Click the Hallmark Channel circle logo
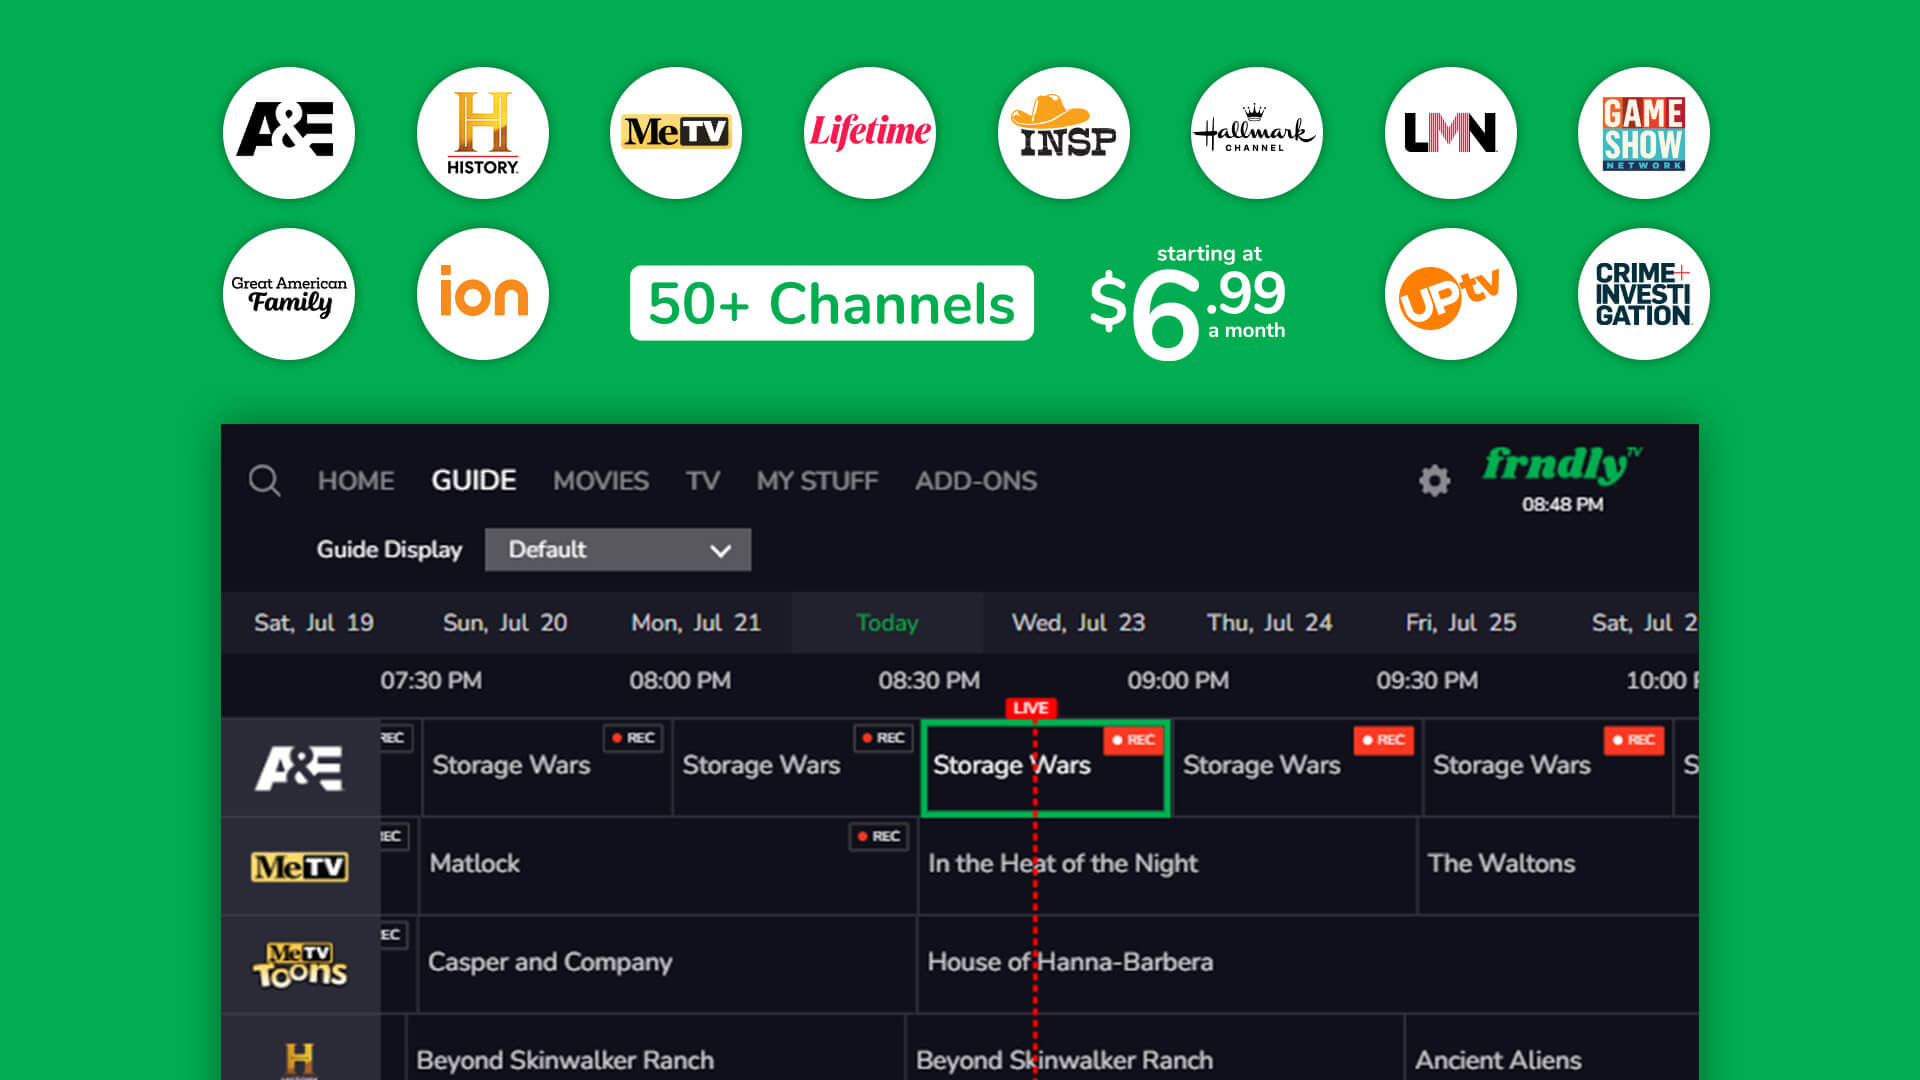This screenshot has height=1080, width=1920. [1256, 133]
